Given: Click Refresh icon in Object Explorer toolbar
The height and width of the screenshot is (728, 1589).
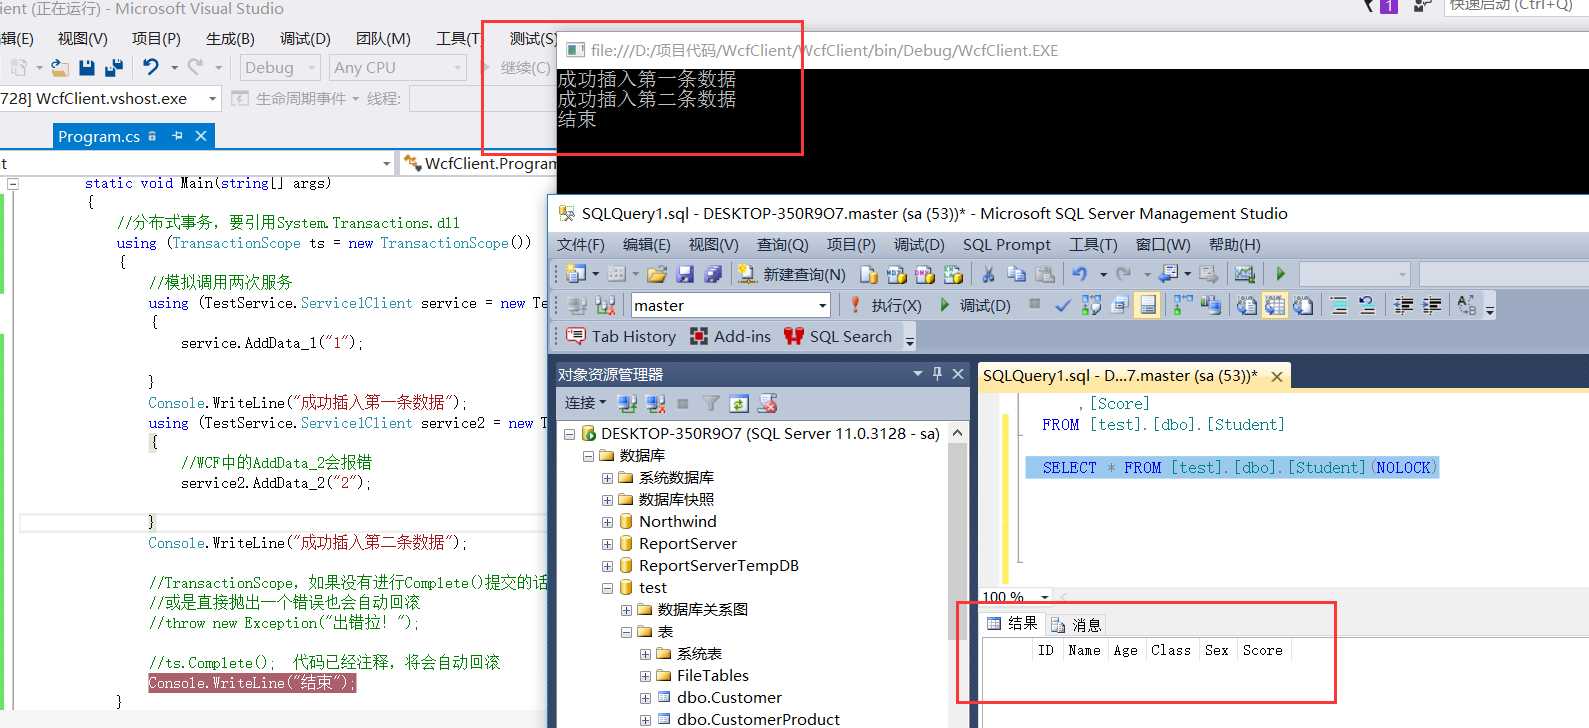Looking at the screenshot, I should pos(739,404).
